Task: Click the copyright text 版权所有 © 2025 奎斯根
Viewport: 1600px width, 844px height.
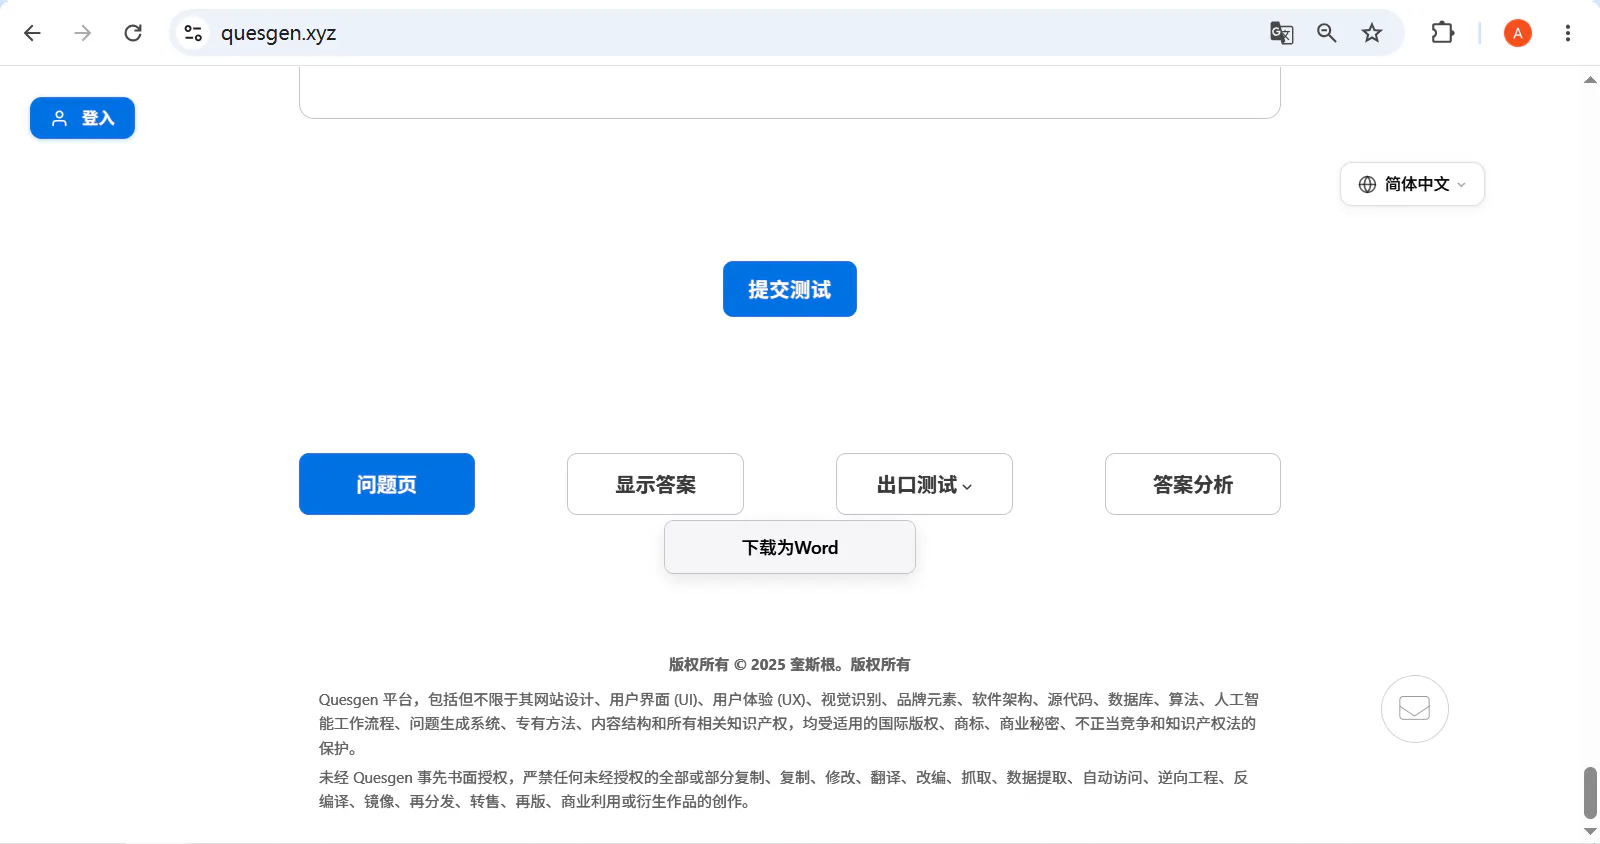Action: [790, 664]
